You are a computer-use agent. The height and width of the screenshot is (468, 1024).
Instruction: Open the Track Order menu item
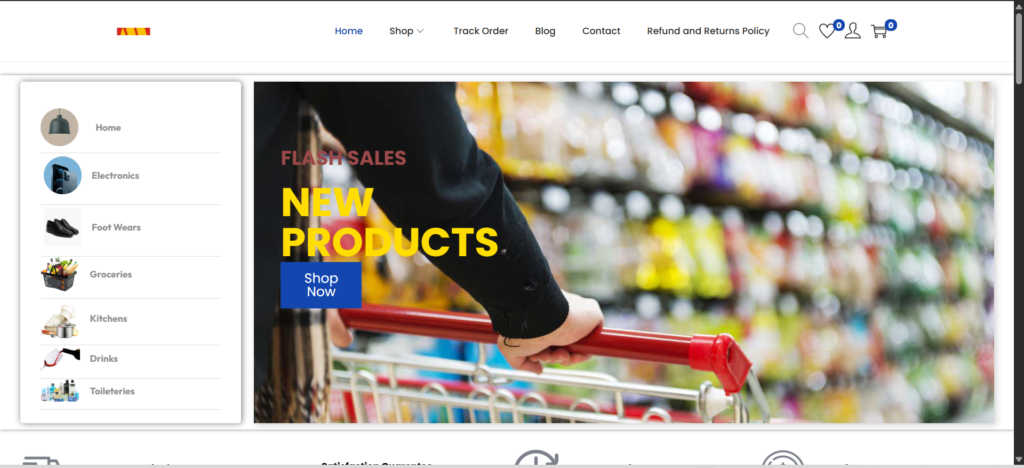(x=481, y=31)
